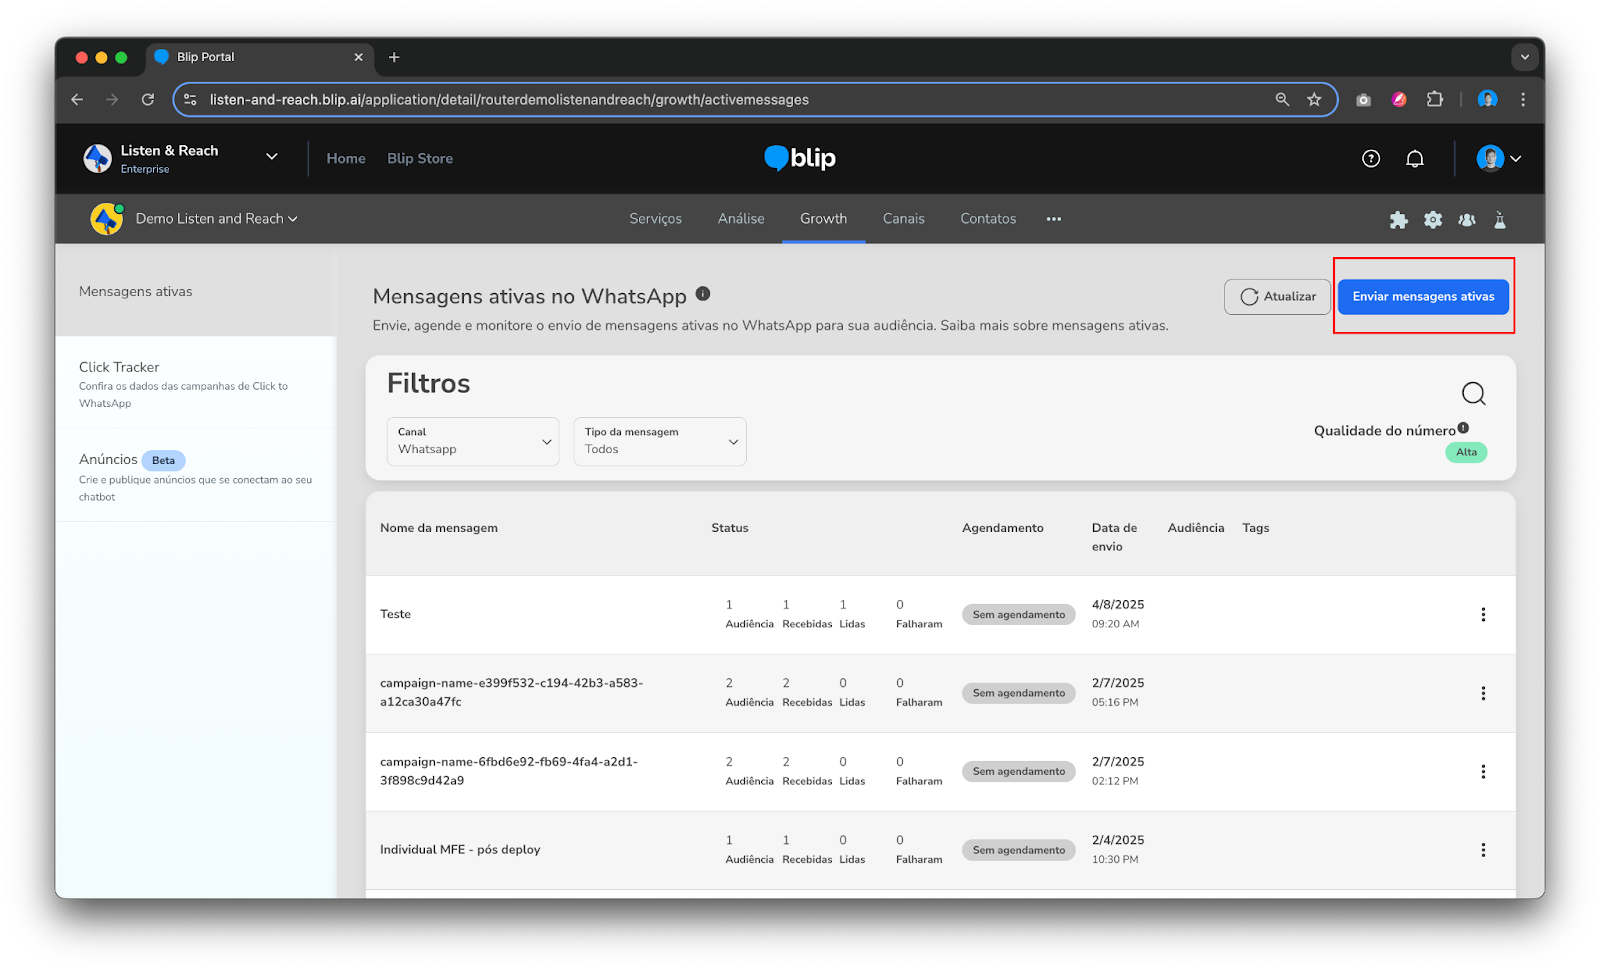Open the beta lab flask icon

click(1500, 220)
